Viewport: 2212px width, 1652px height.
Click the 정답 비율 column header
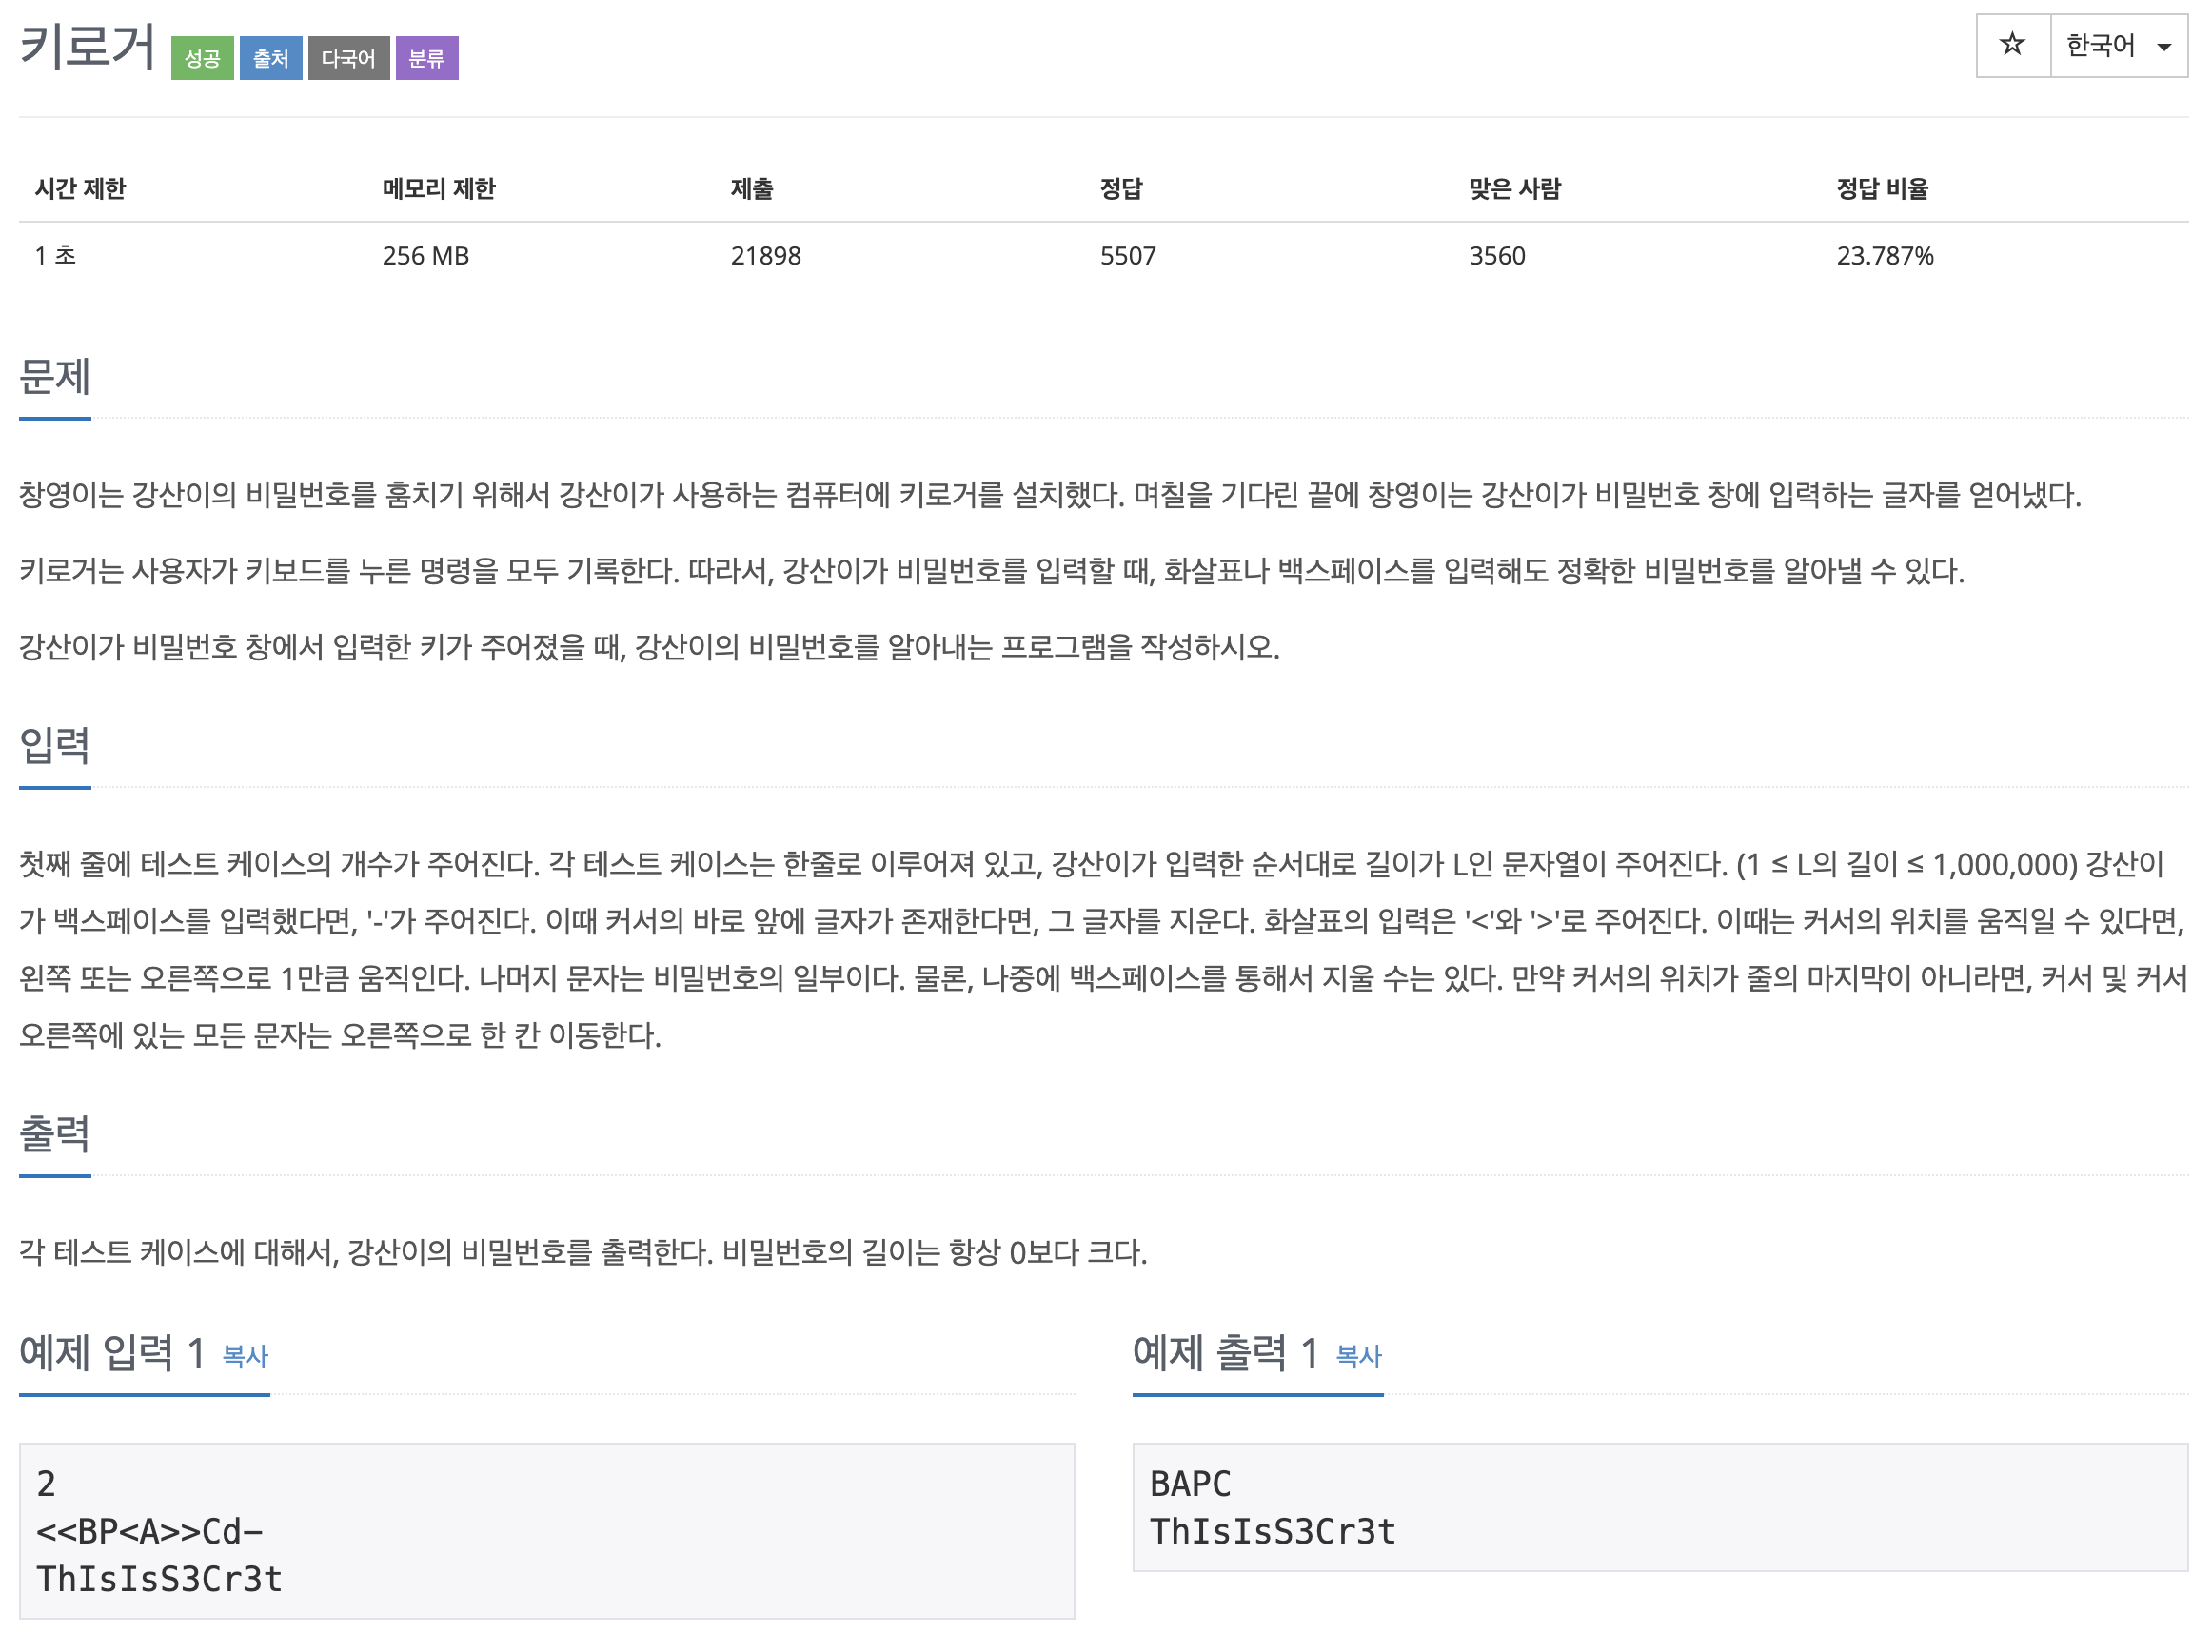coord(1882,188)
